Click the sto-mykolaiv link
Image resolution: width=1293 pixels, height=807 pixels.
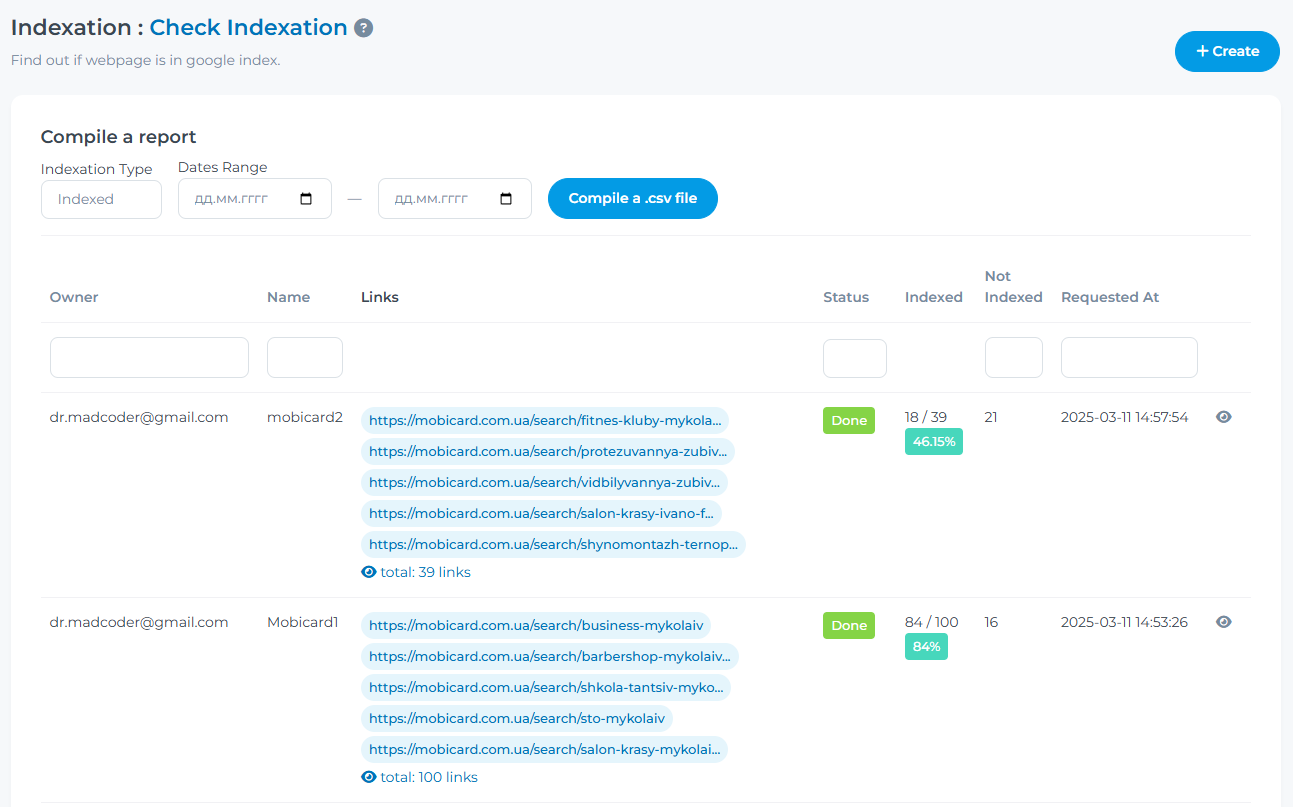(516, 718)
